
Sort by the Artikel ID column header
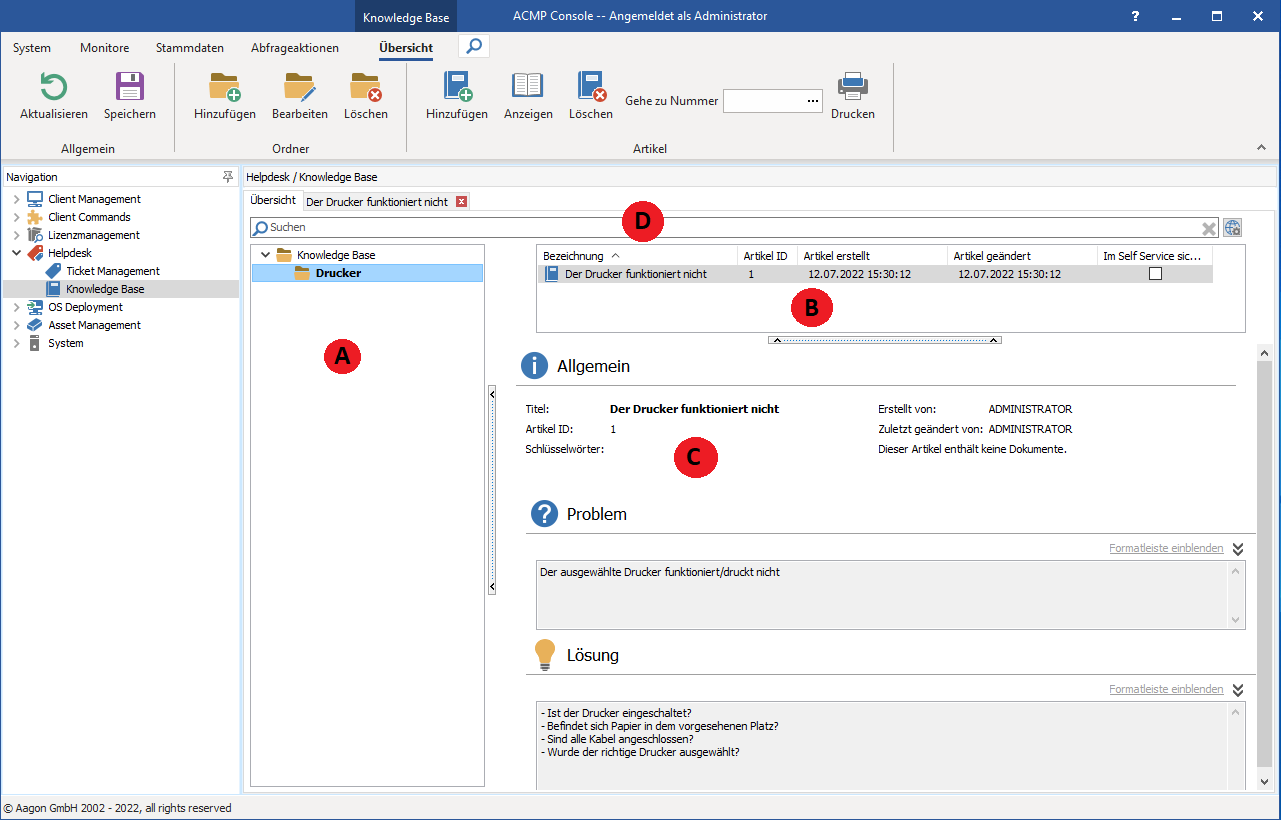767,256
